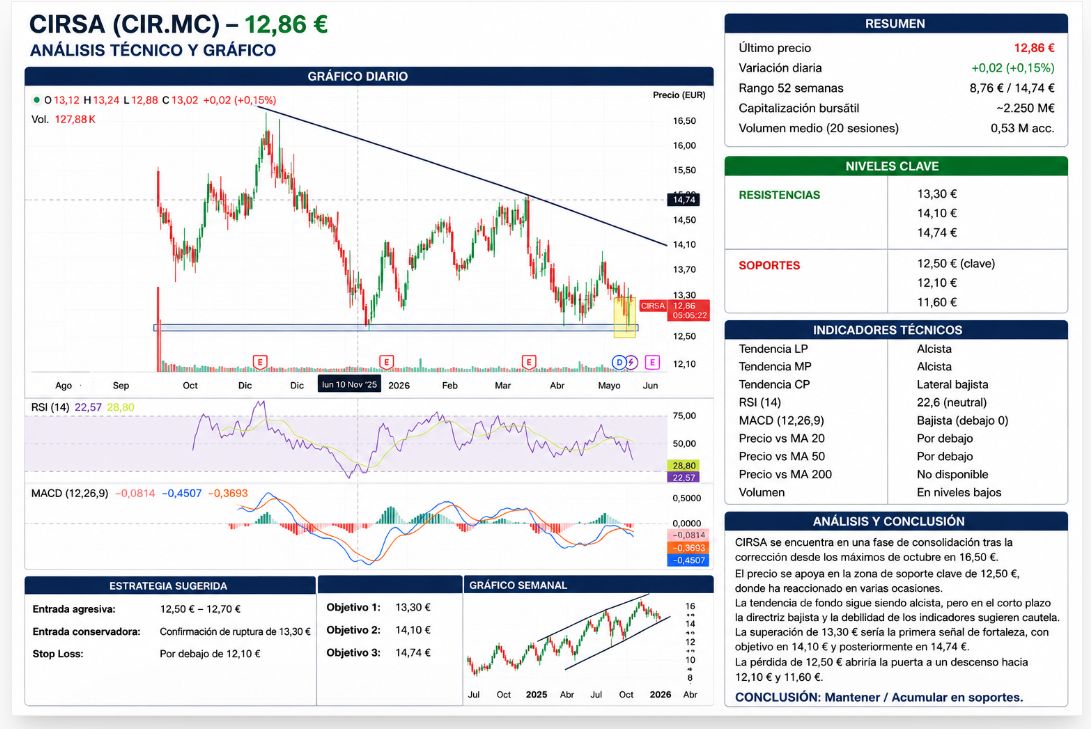
Task: Select the ESTRATEGIA SUGERIDA header
Action: click(x=168, y=586)
